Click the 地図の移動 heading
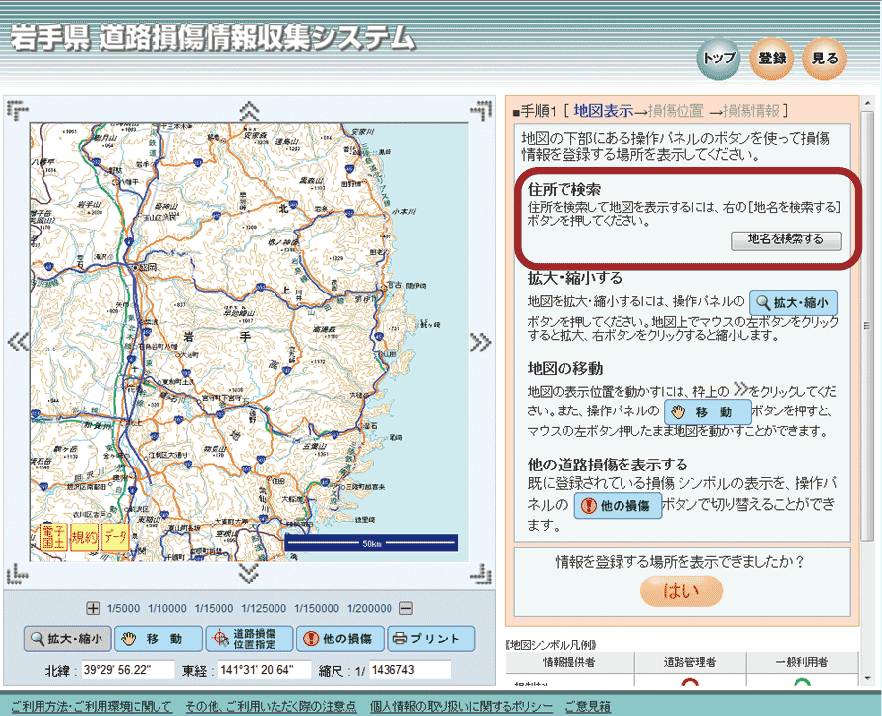 [x=565, y=368]
